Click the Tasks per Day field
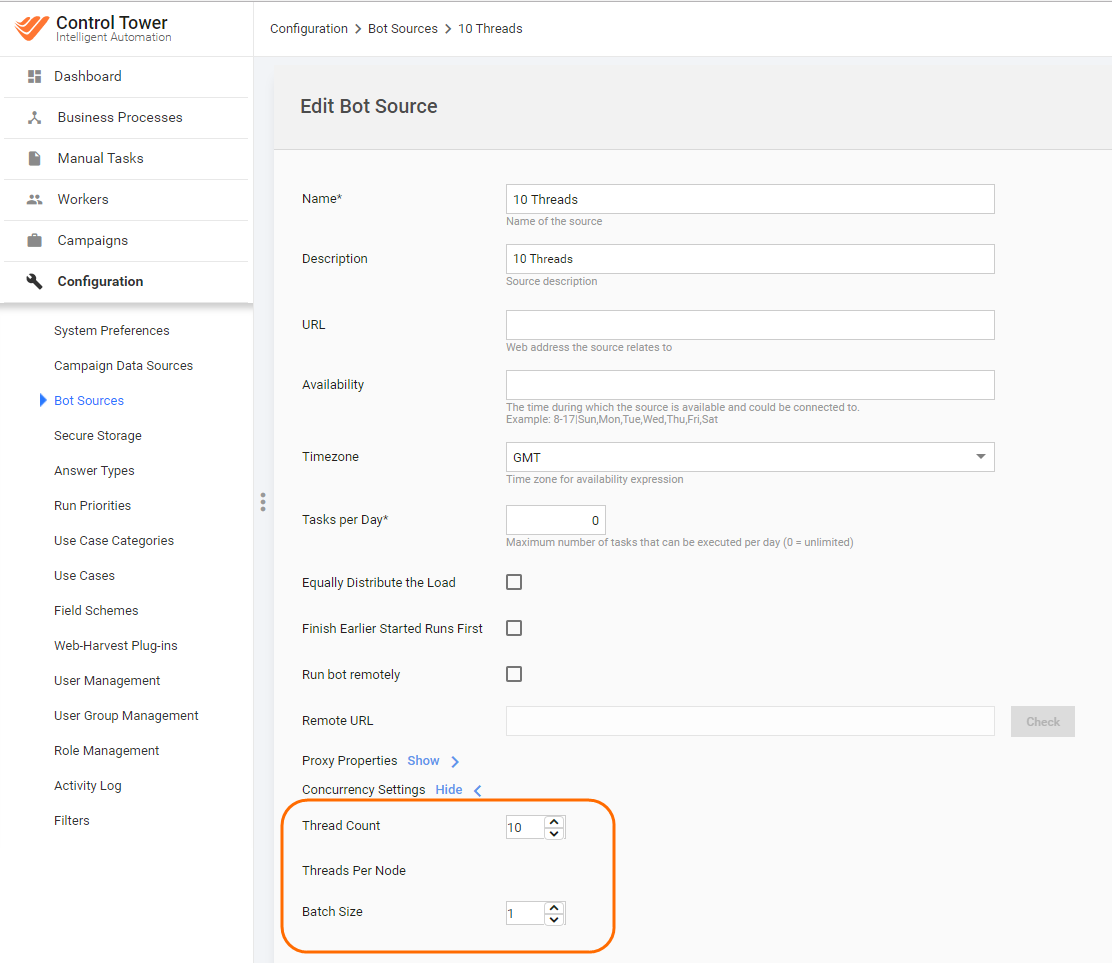This screenshot has height=963, width=1112. [555, 520]
